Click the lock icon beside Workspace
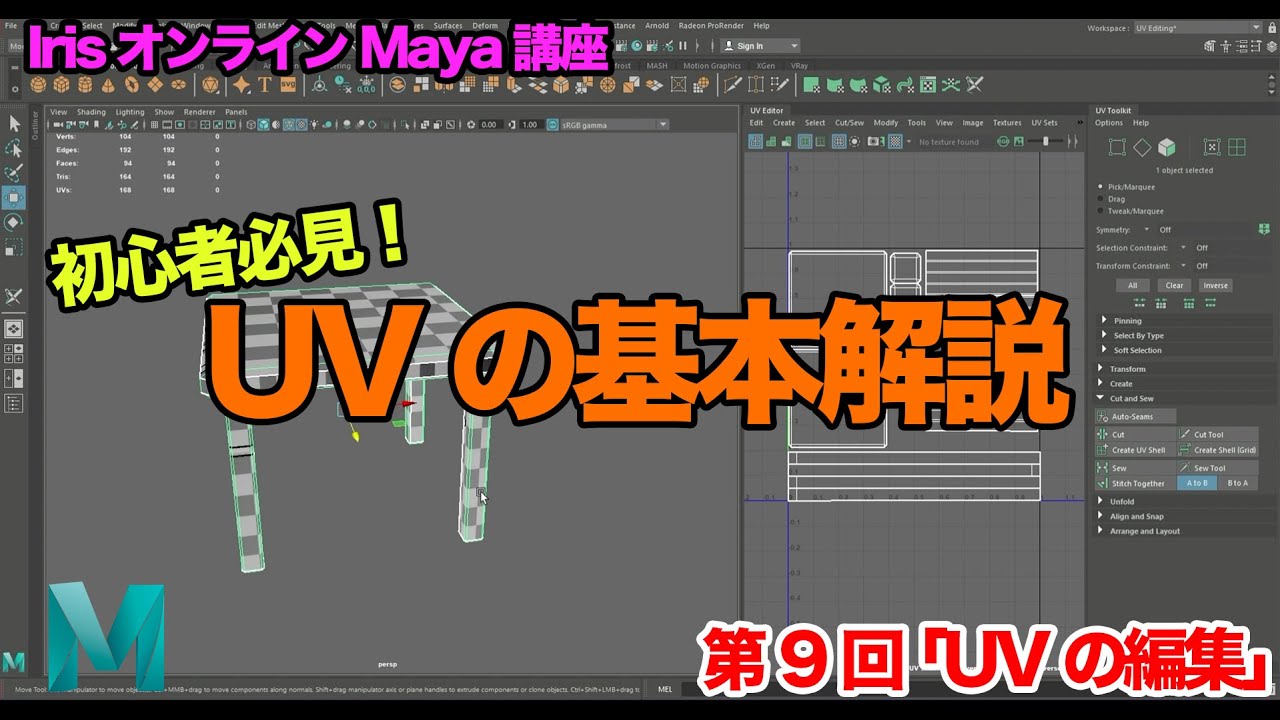Viewport: 1280px width, 720px height. pyautogui.click(x=1272, y=28)
